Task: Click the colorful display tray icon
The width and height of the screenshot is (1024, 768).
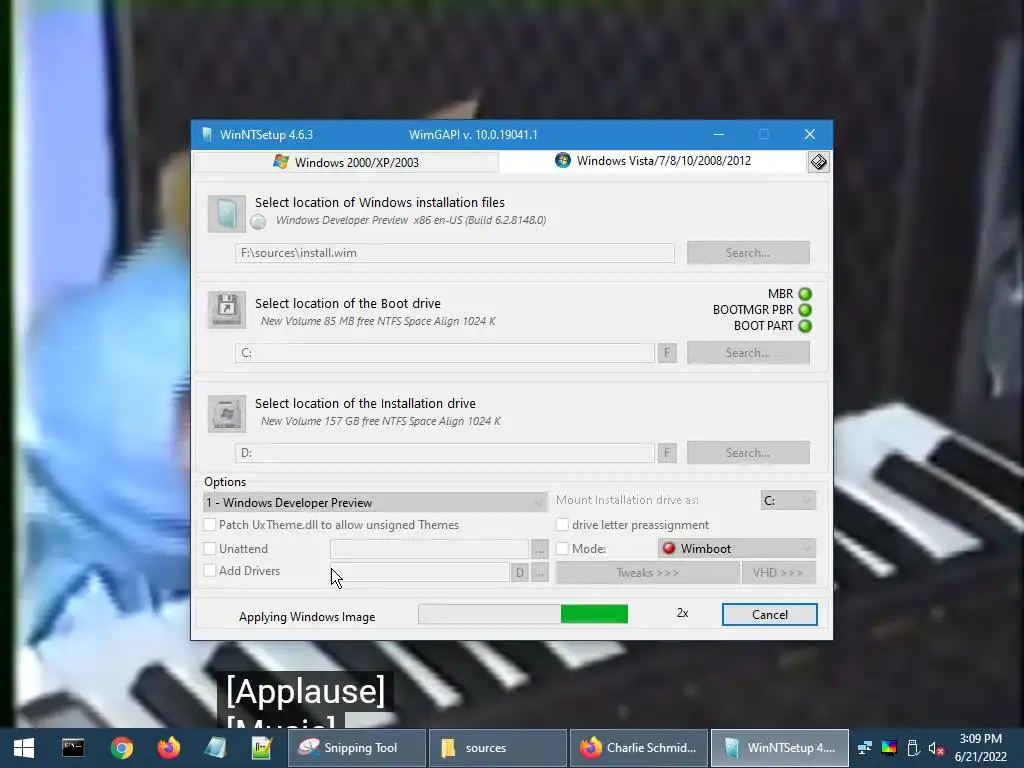Action: pos(889,748)
